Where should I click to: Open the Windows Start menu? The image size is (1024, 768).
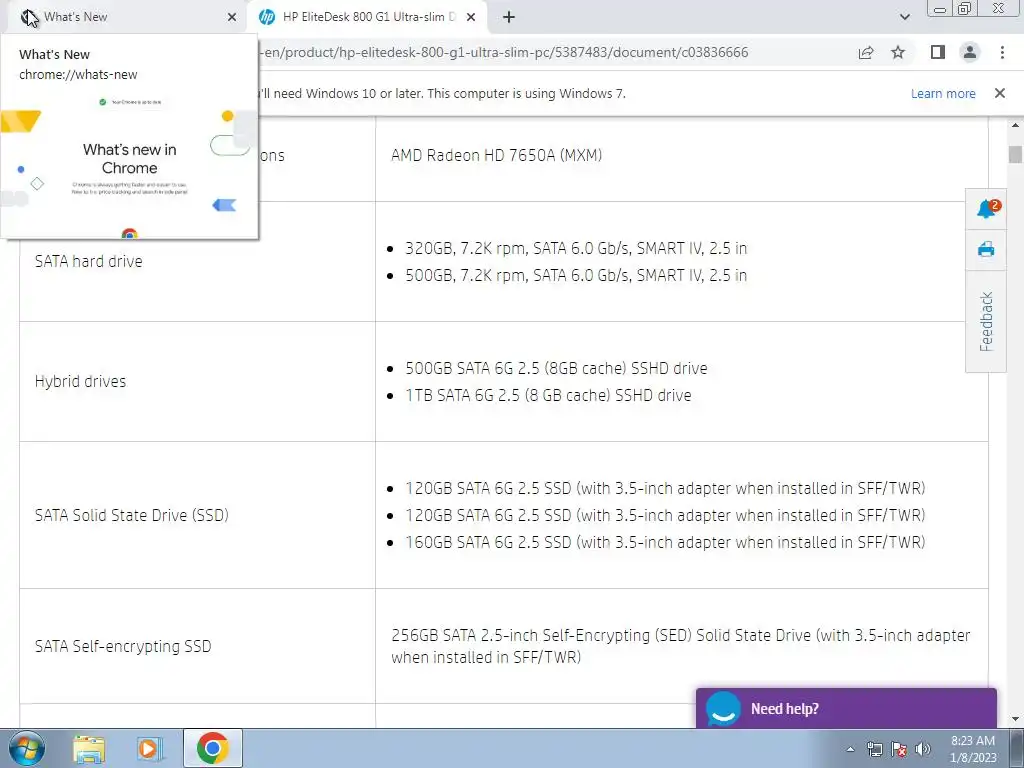coord(26,748)
